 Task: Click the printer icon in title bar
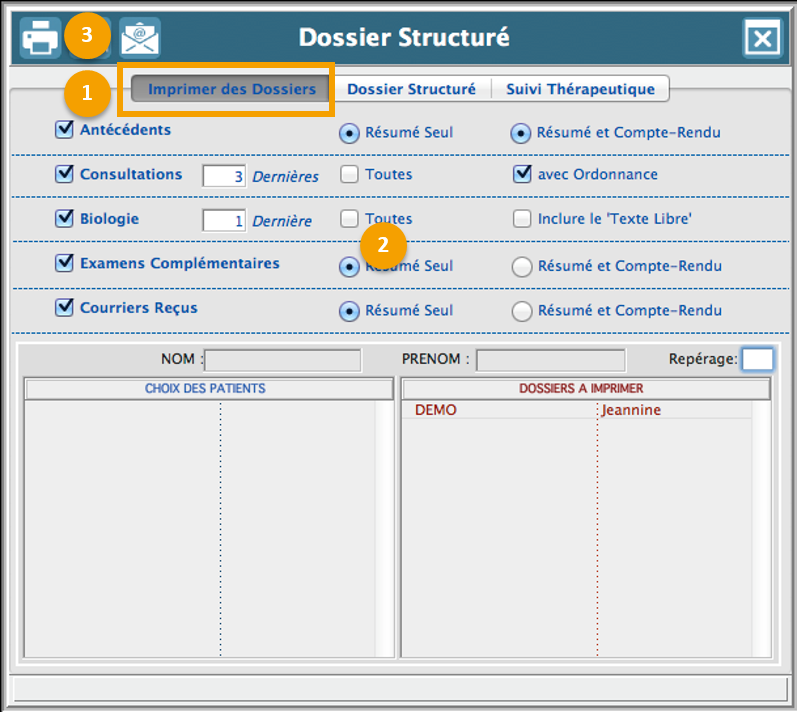click(x=41, y=38)
